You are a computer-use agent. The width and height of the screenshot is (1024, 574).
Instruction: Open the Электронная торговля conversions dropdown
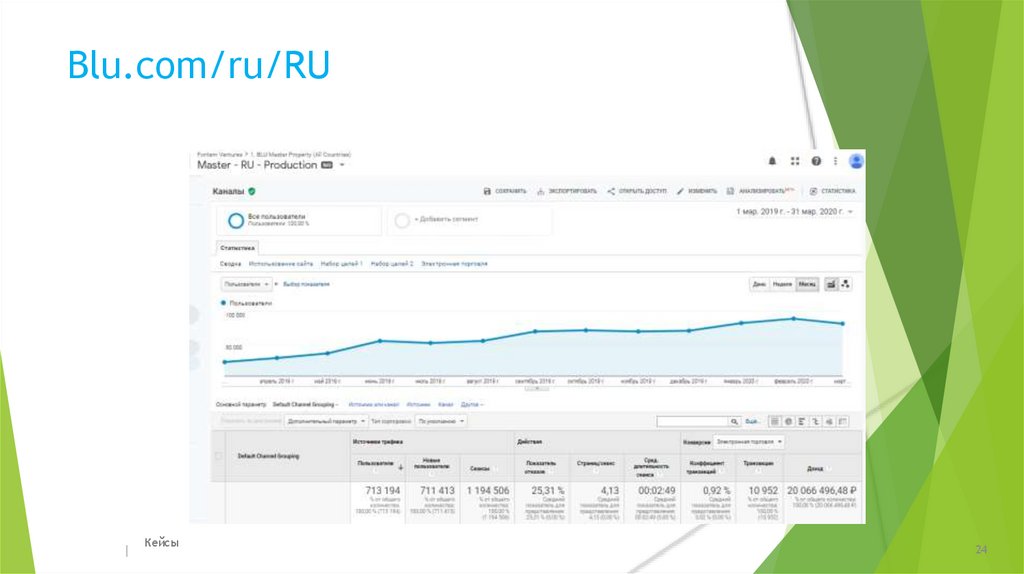point(749,442)
